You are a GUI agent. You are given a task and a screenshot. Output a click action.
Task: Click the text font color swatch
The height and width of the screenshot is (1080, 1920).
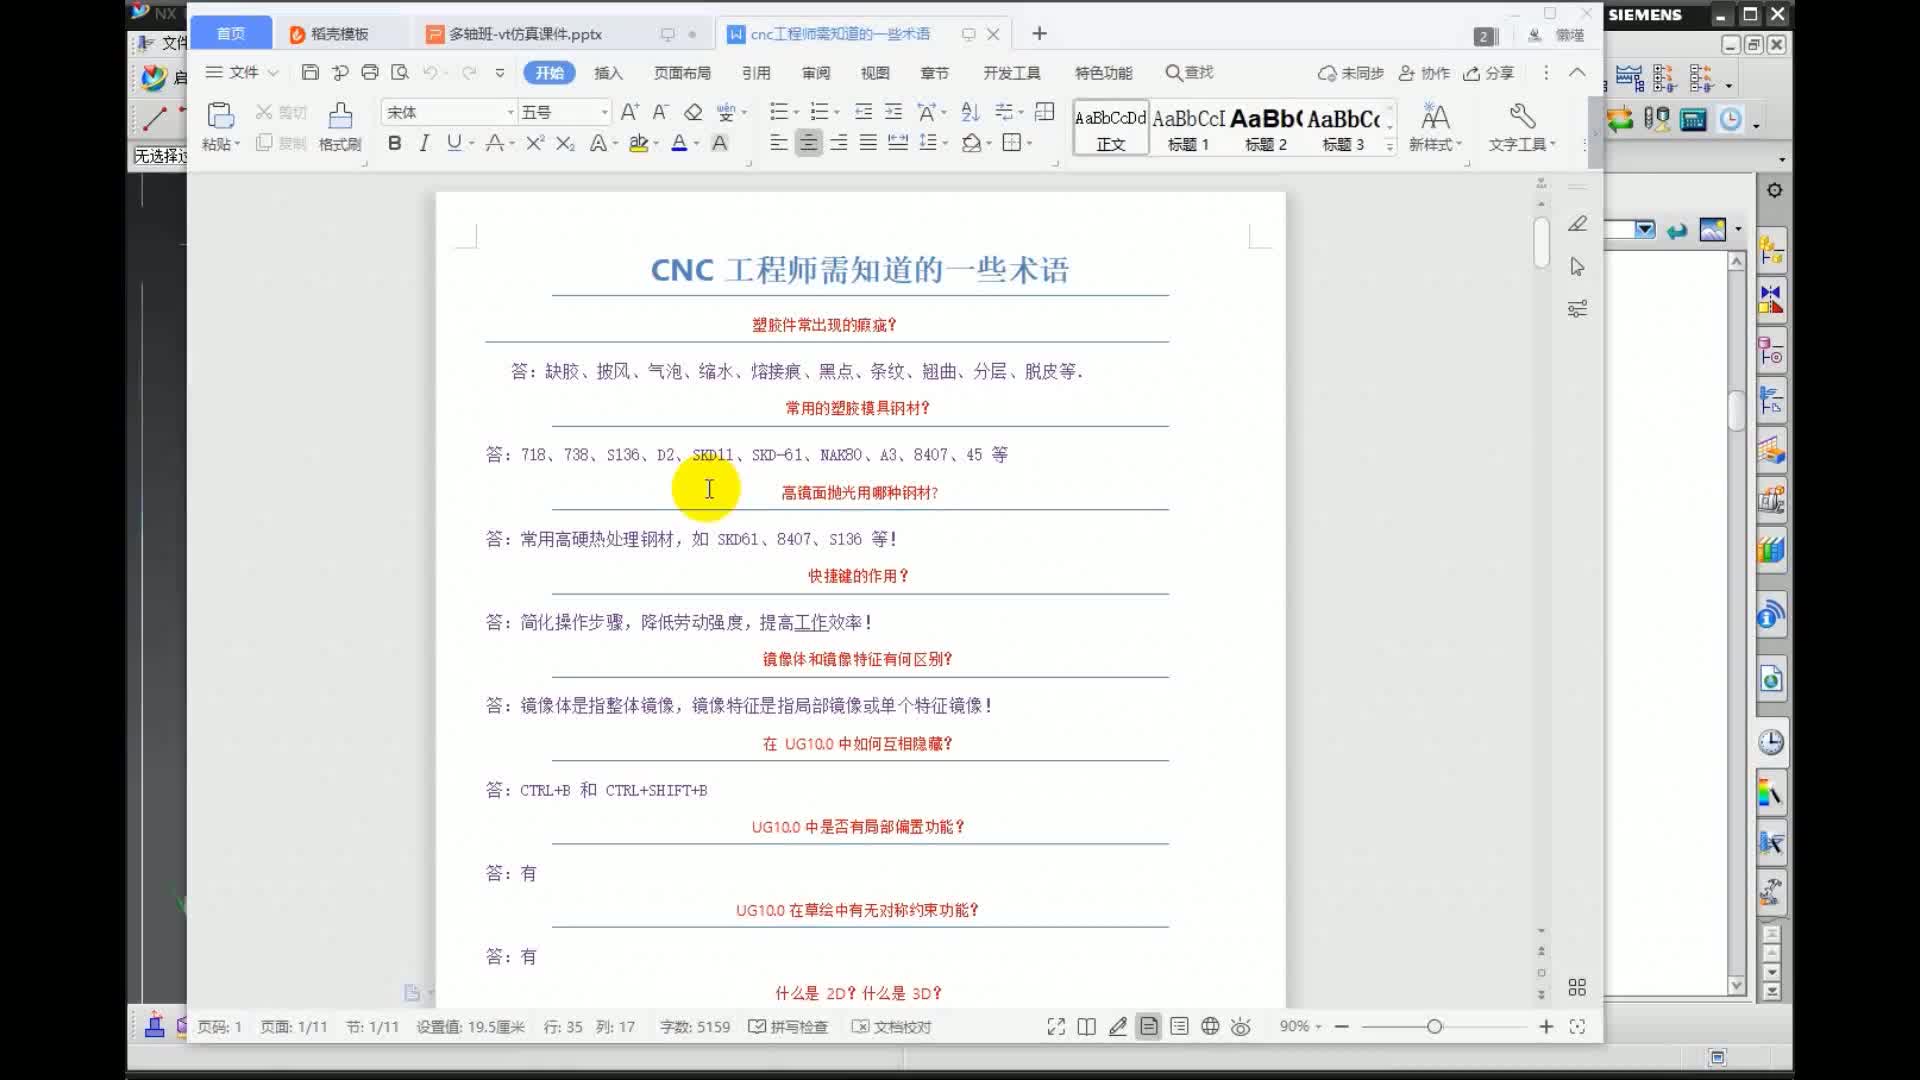tap(679, 144)
